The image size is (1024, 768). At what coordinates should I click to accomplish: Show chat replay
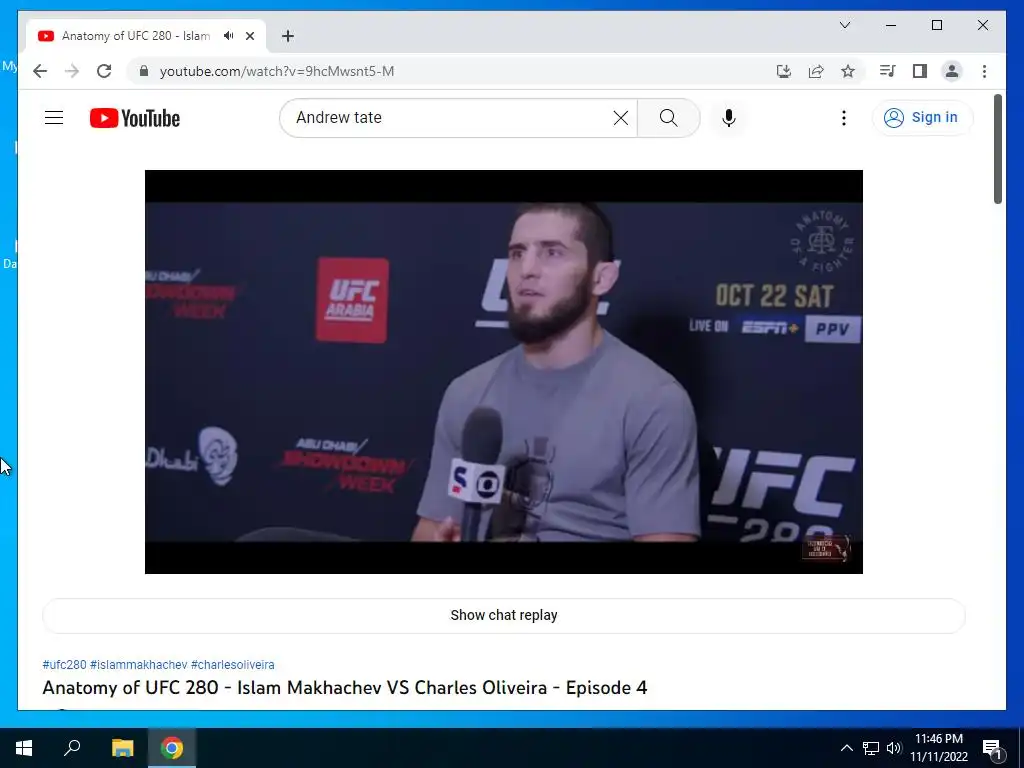[504, 615]
